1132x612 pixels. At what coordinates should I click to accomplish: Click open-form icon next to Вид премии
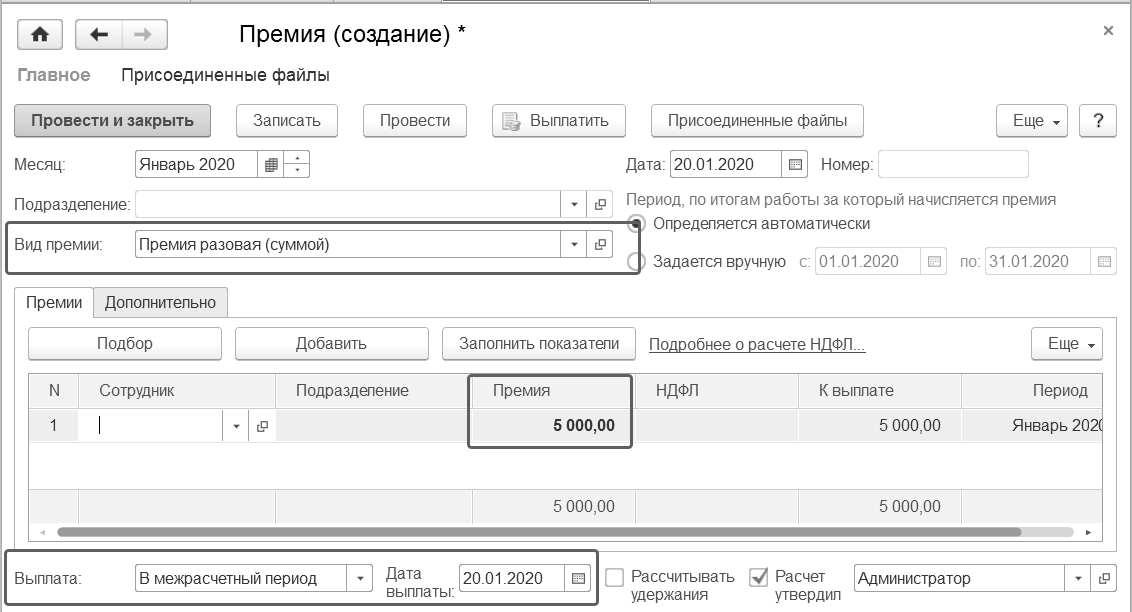600,244
